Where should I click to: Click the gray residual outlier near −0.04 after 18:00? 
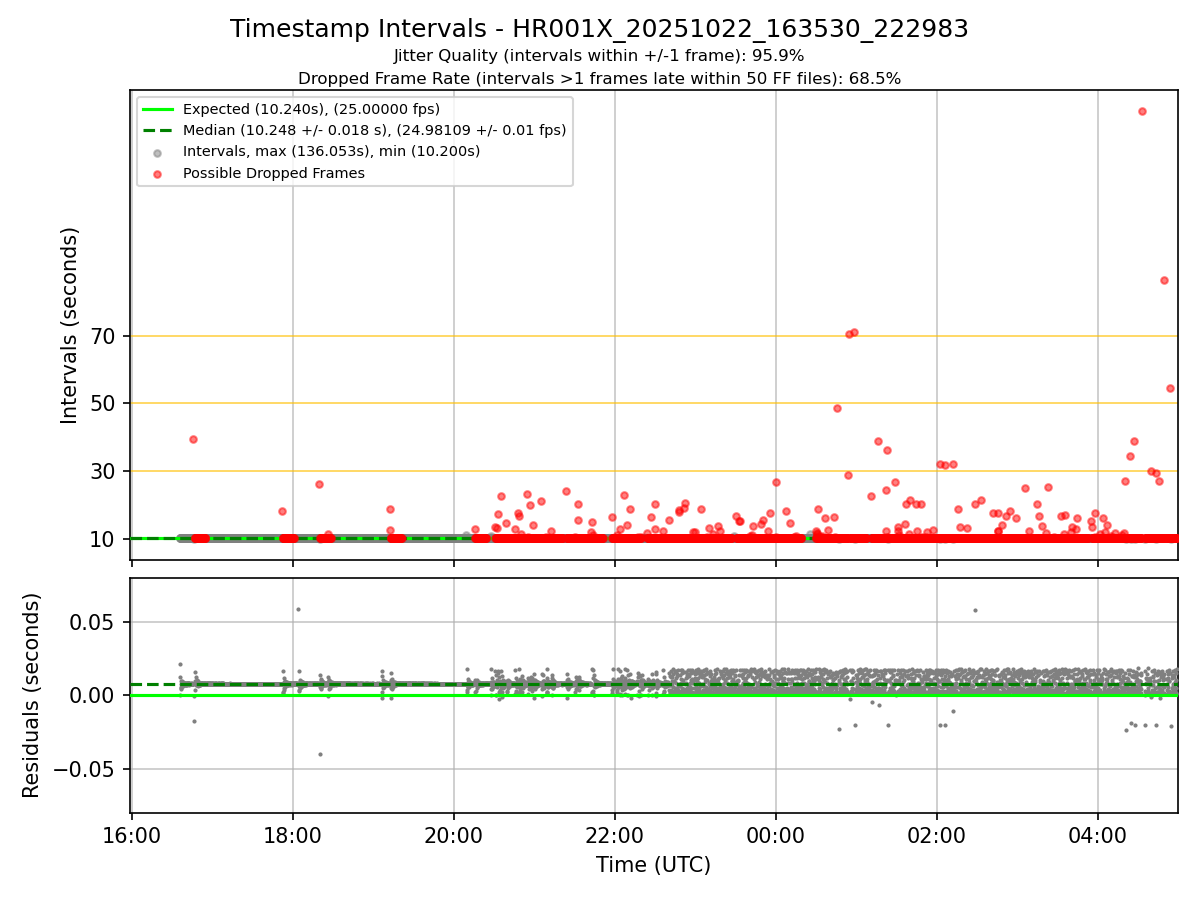coord(320,754)
